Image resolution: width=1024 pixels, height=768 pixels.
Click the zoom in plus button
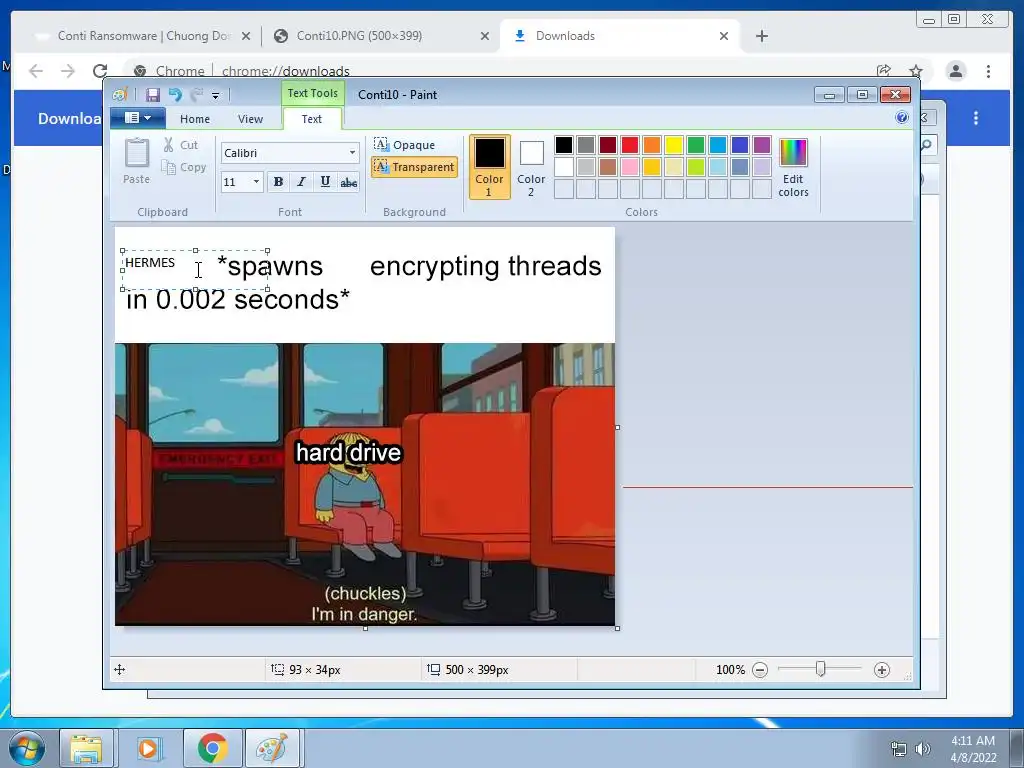pyautogui.click(x=882, y=670)
